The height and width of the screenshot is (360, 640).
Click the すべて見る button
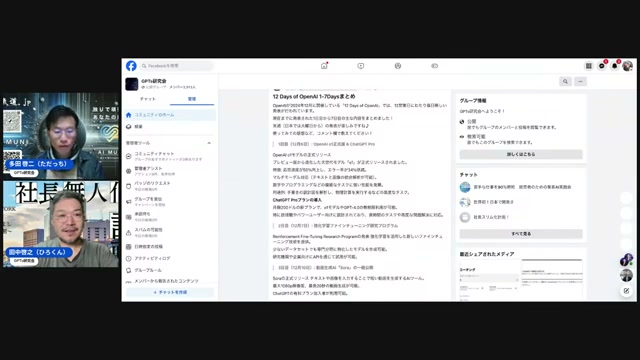point(521,234)
